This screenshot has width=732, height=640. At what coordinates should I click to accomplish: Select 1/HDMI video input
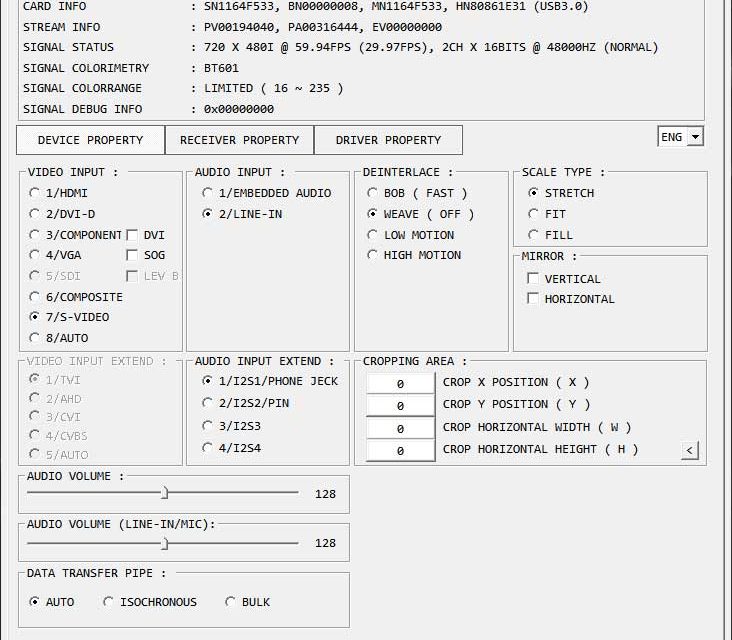[35, 193]
